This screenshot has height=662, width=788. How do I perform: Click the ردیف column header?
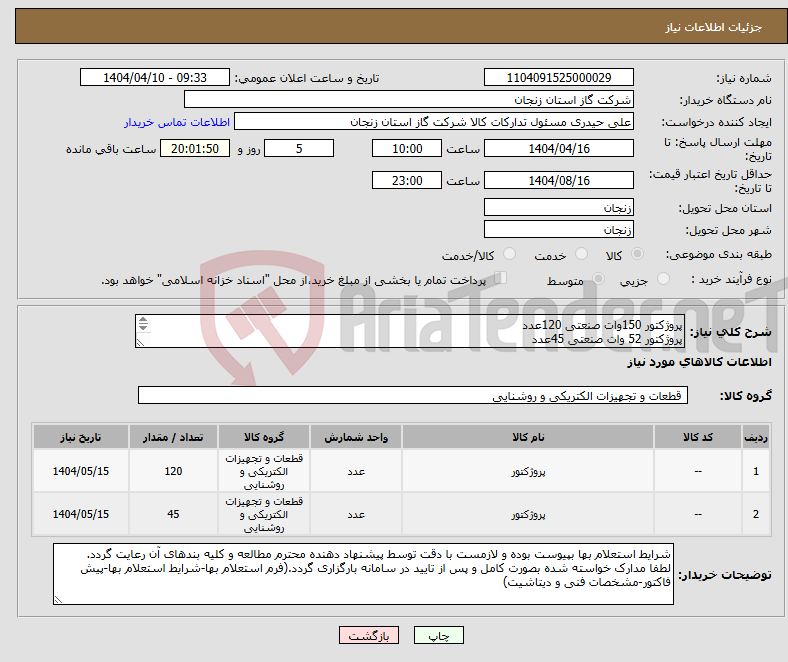click(x=755, y=437)
